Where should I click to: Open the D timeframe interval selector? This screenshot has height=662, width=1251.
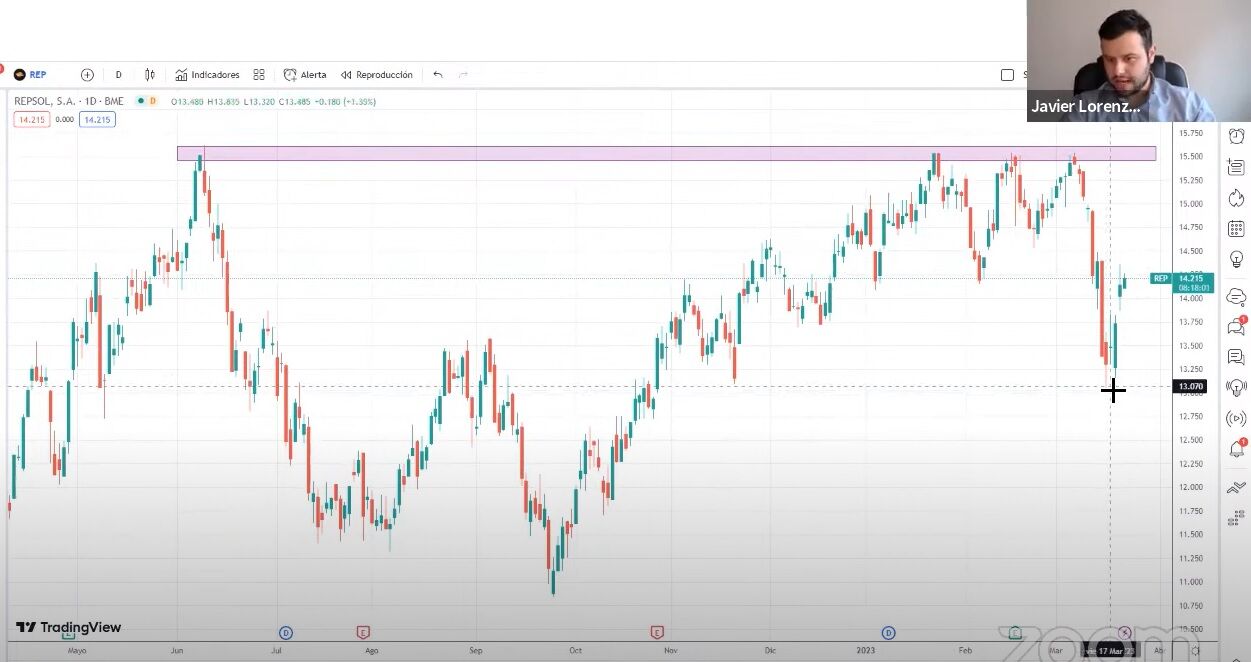(x=118, y=75)
